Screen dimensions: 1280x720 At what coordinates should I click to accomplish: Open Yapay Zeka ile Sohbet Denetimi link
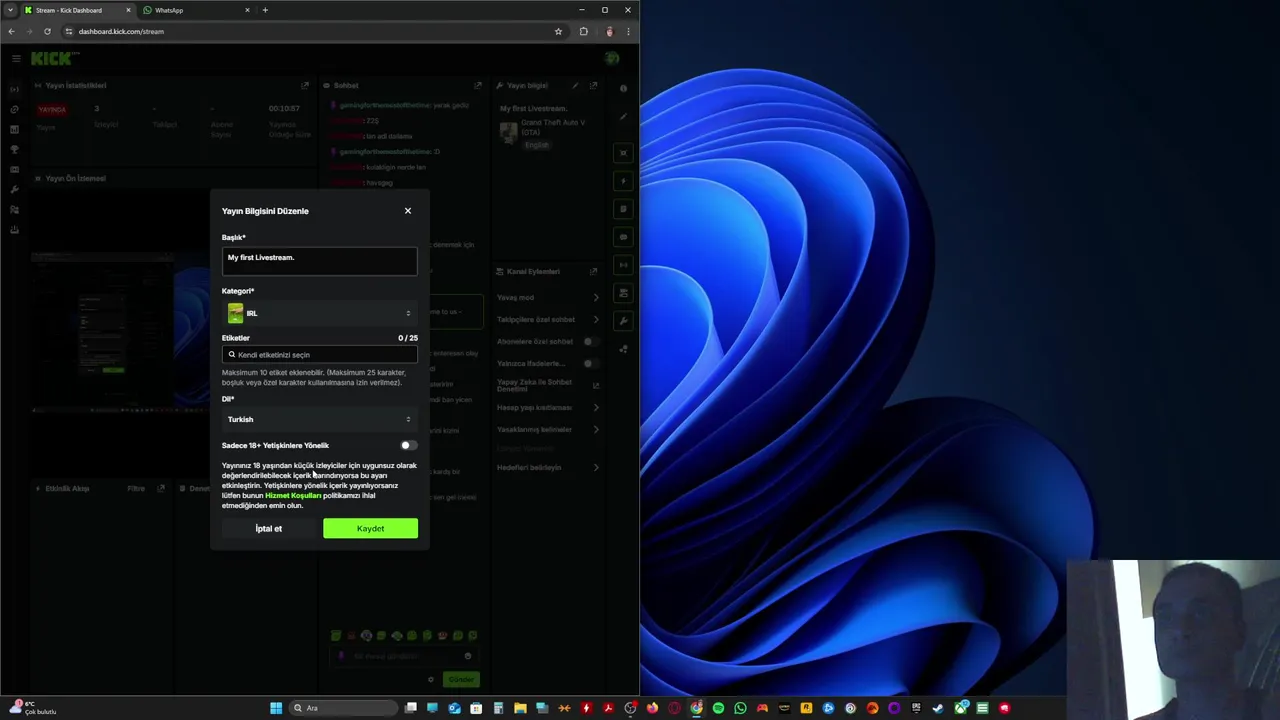coord(548,385)
